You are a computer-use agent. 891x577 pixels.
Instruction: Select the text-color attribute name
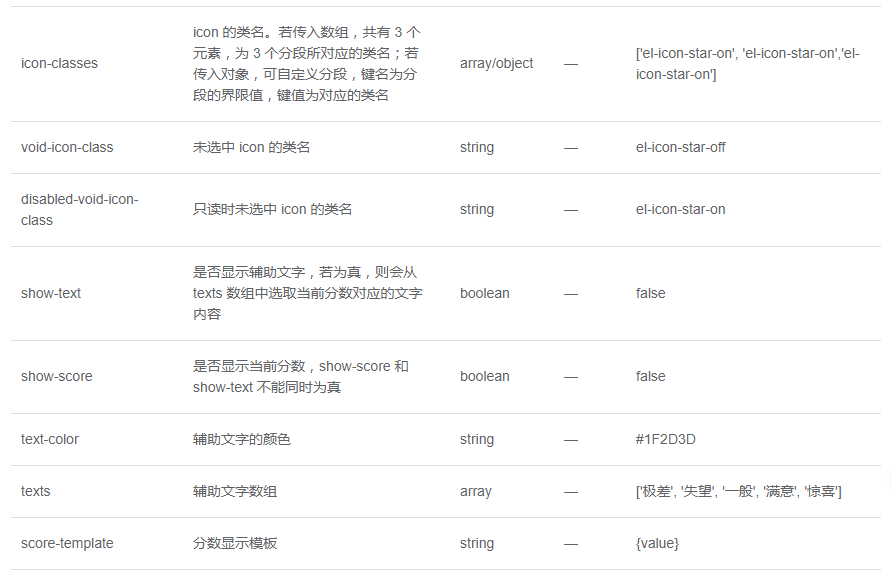[50, 439]
